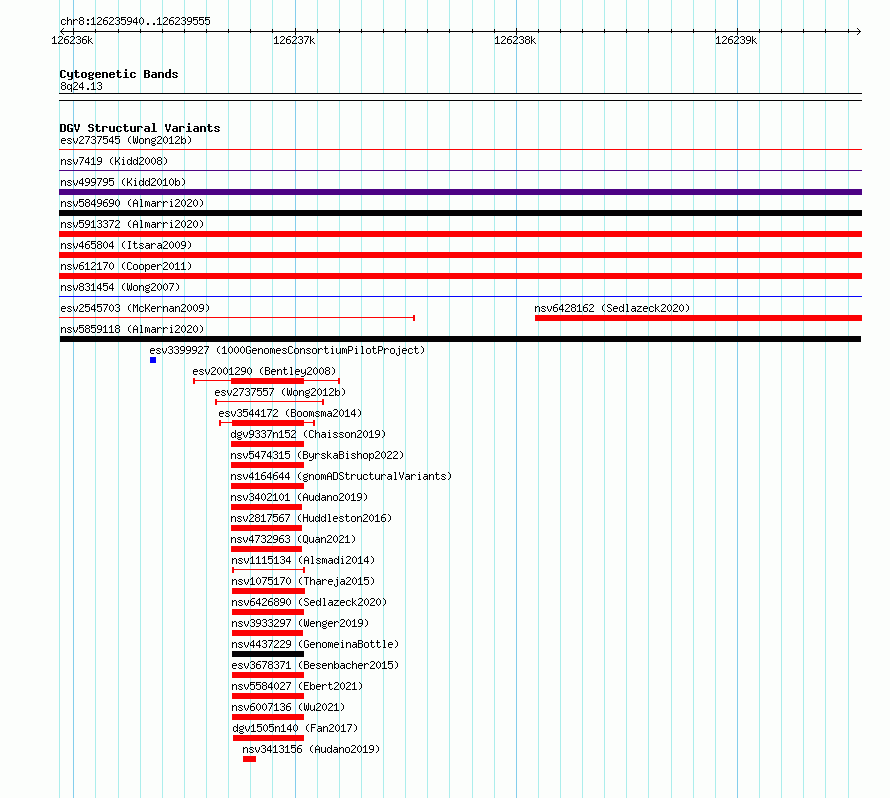Viewport: 890px width, 798px height.
Task: Open dgv9337n152 (Chaisson2019) variant label
Action: (x=308, y=434)
